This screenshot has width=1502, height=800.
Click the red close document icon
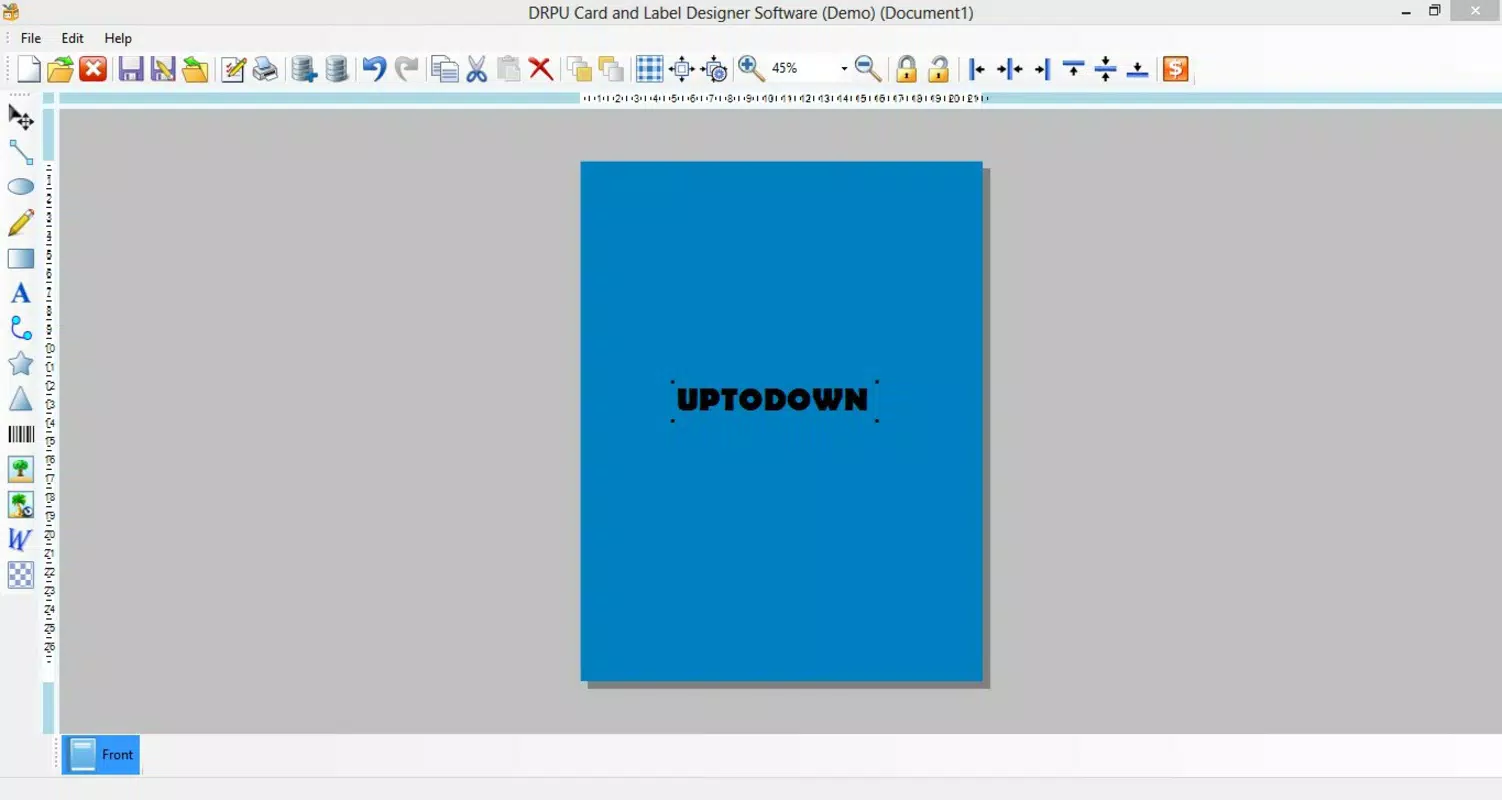coord(93,69)
